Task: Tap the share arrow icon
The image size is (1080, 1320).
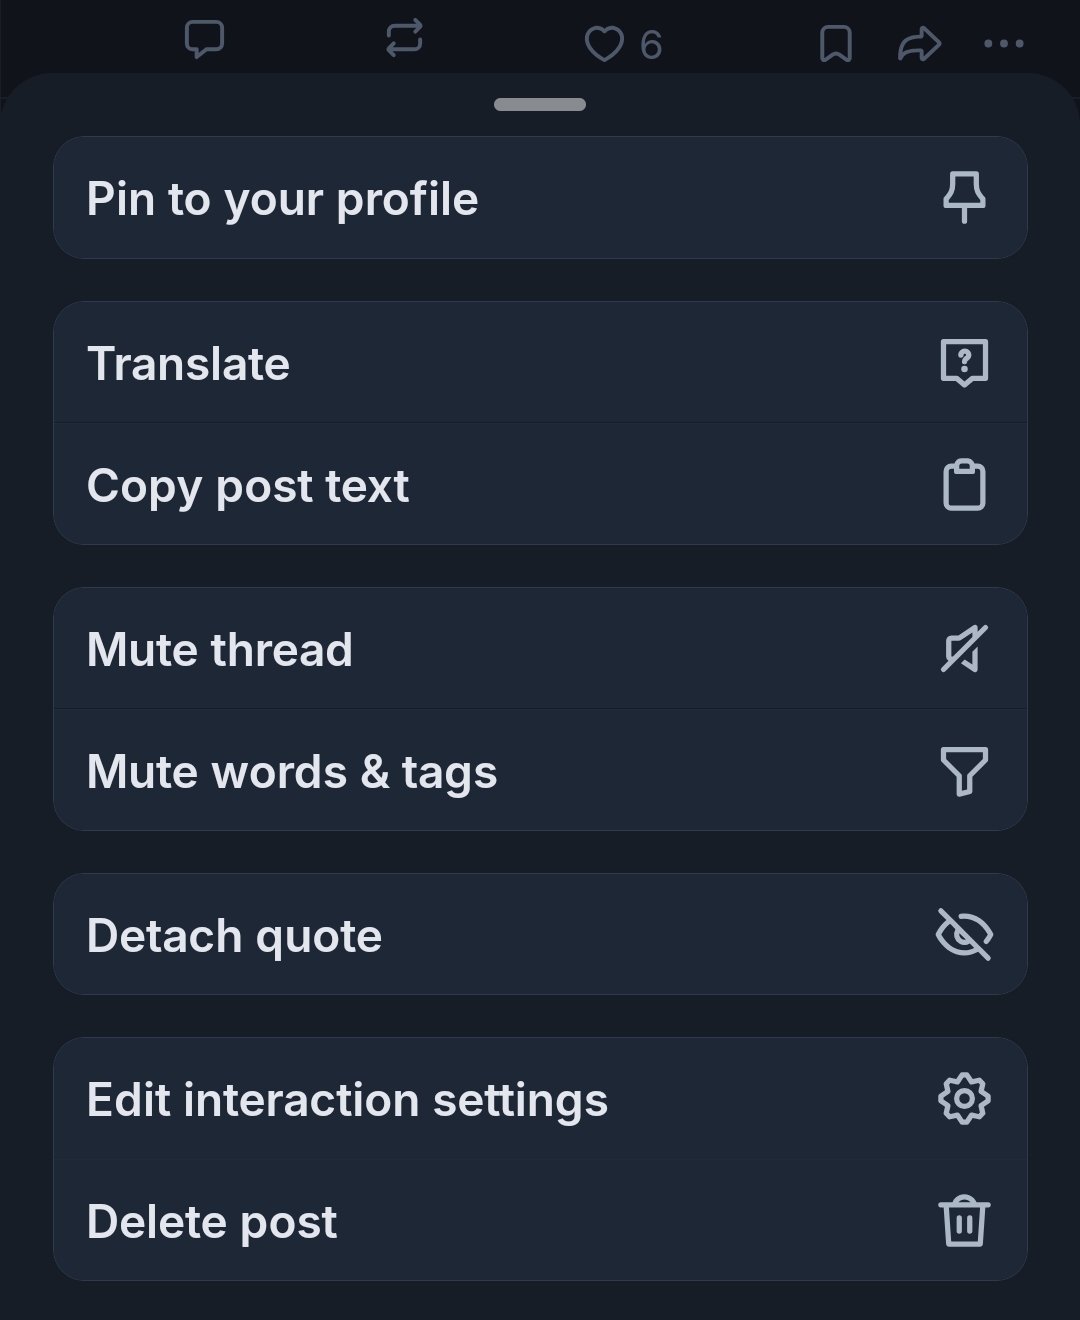Action: pyautogui.click(x=919, y=44)
